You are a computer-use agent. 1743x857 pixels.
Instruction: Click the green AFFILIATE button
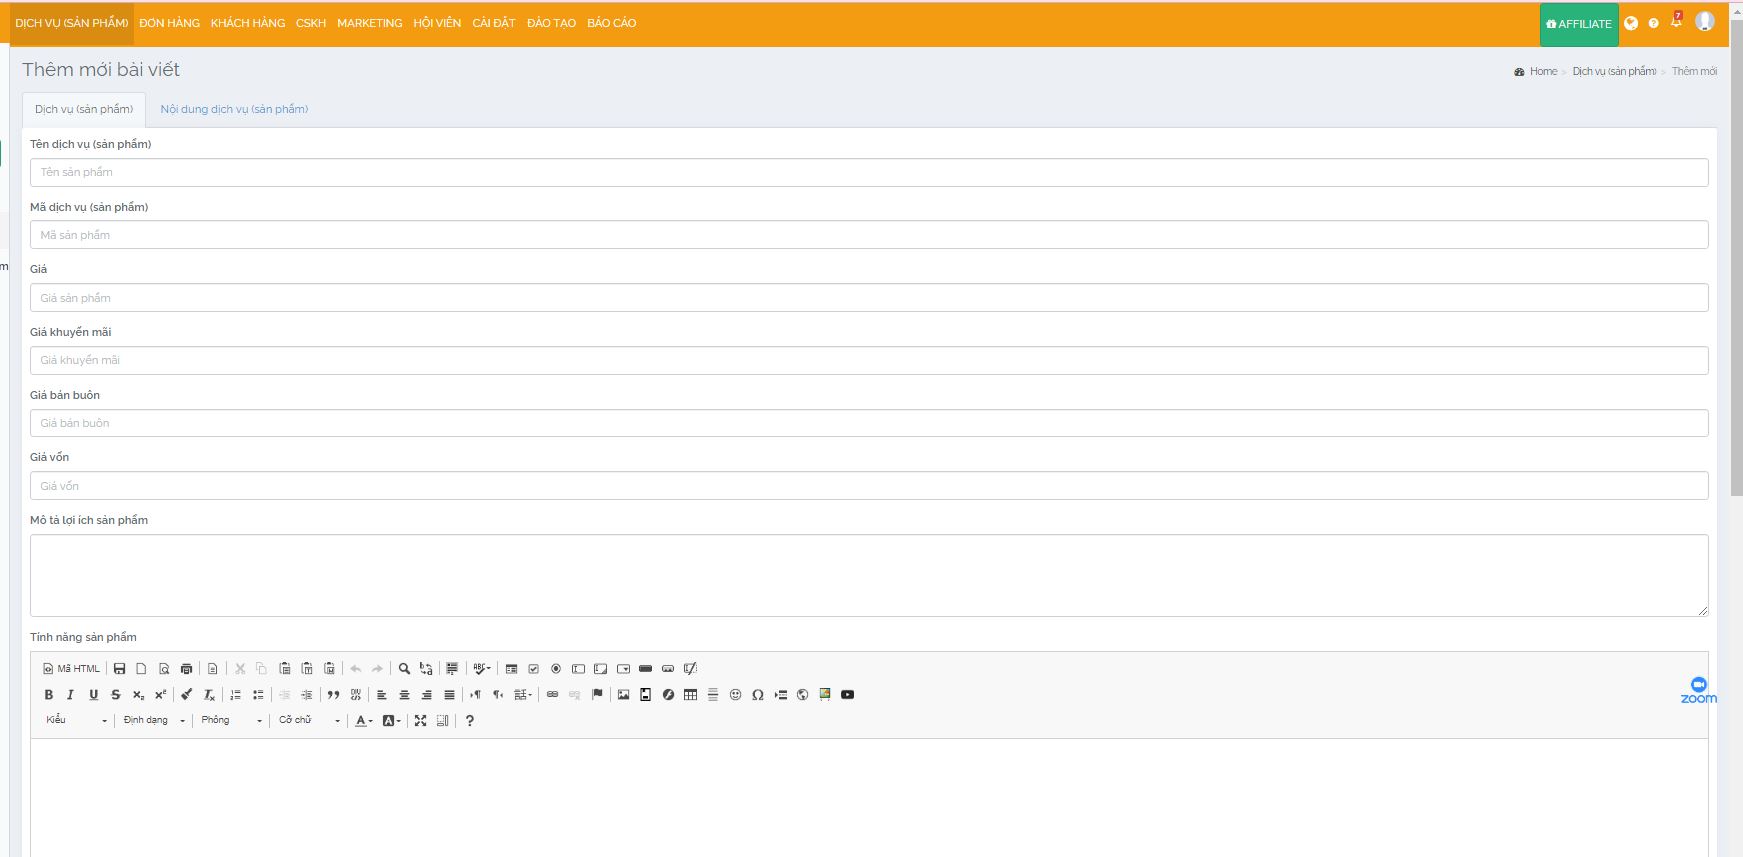pyautogui.click(x=1578, y=24)
